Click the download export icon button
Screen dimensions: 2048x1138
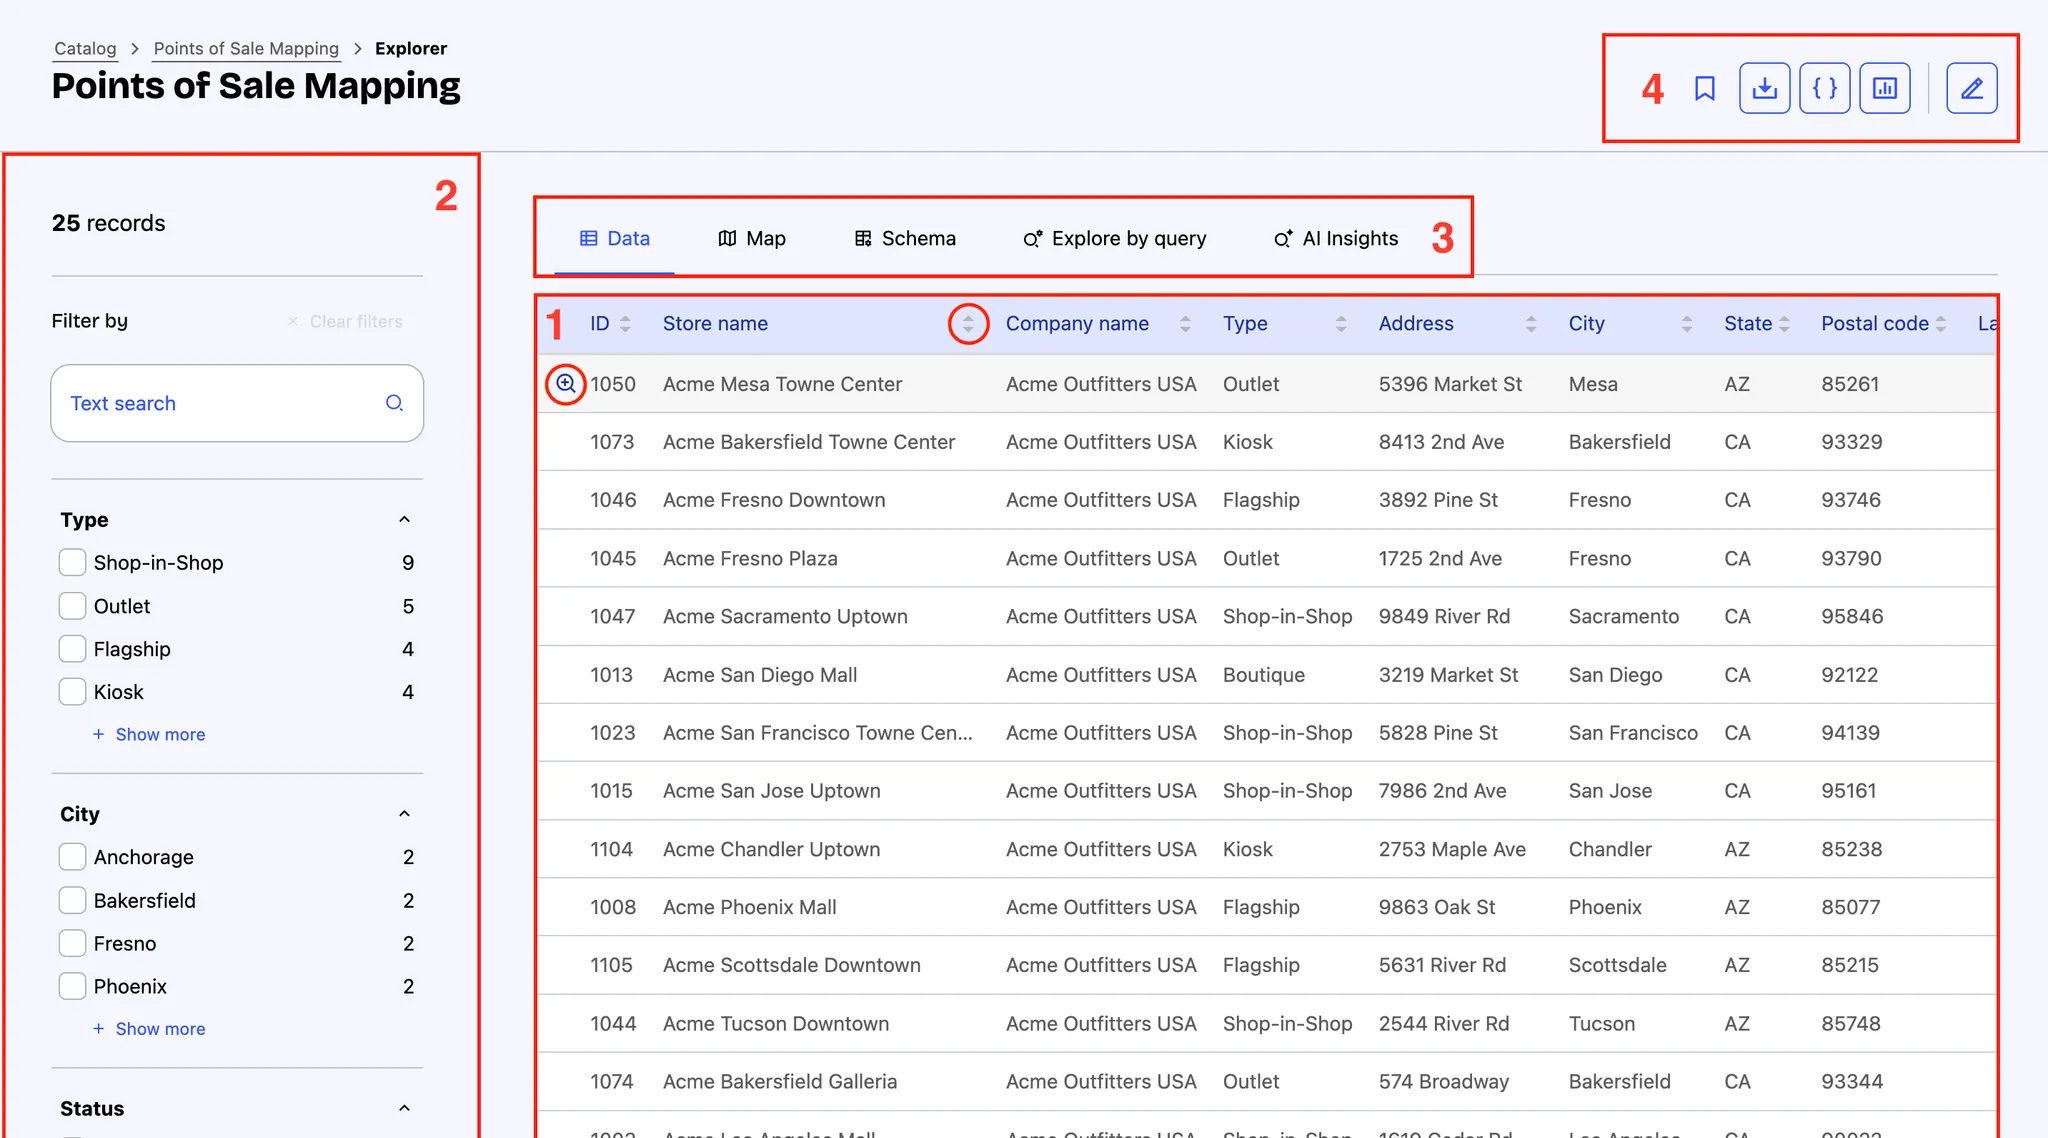click(x=1764, y=89)
